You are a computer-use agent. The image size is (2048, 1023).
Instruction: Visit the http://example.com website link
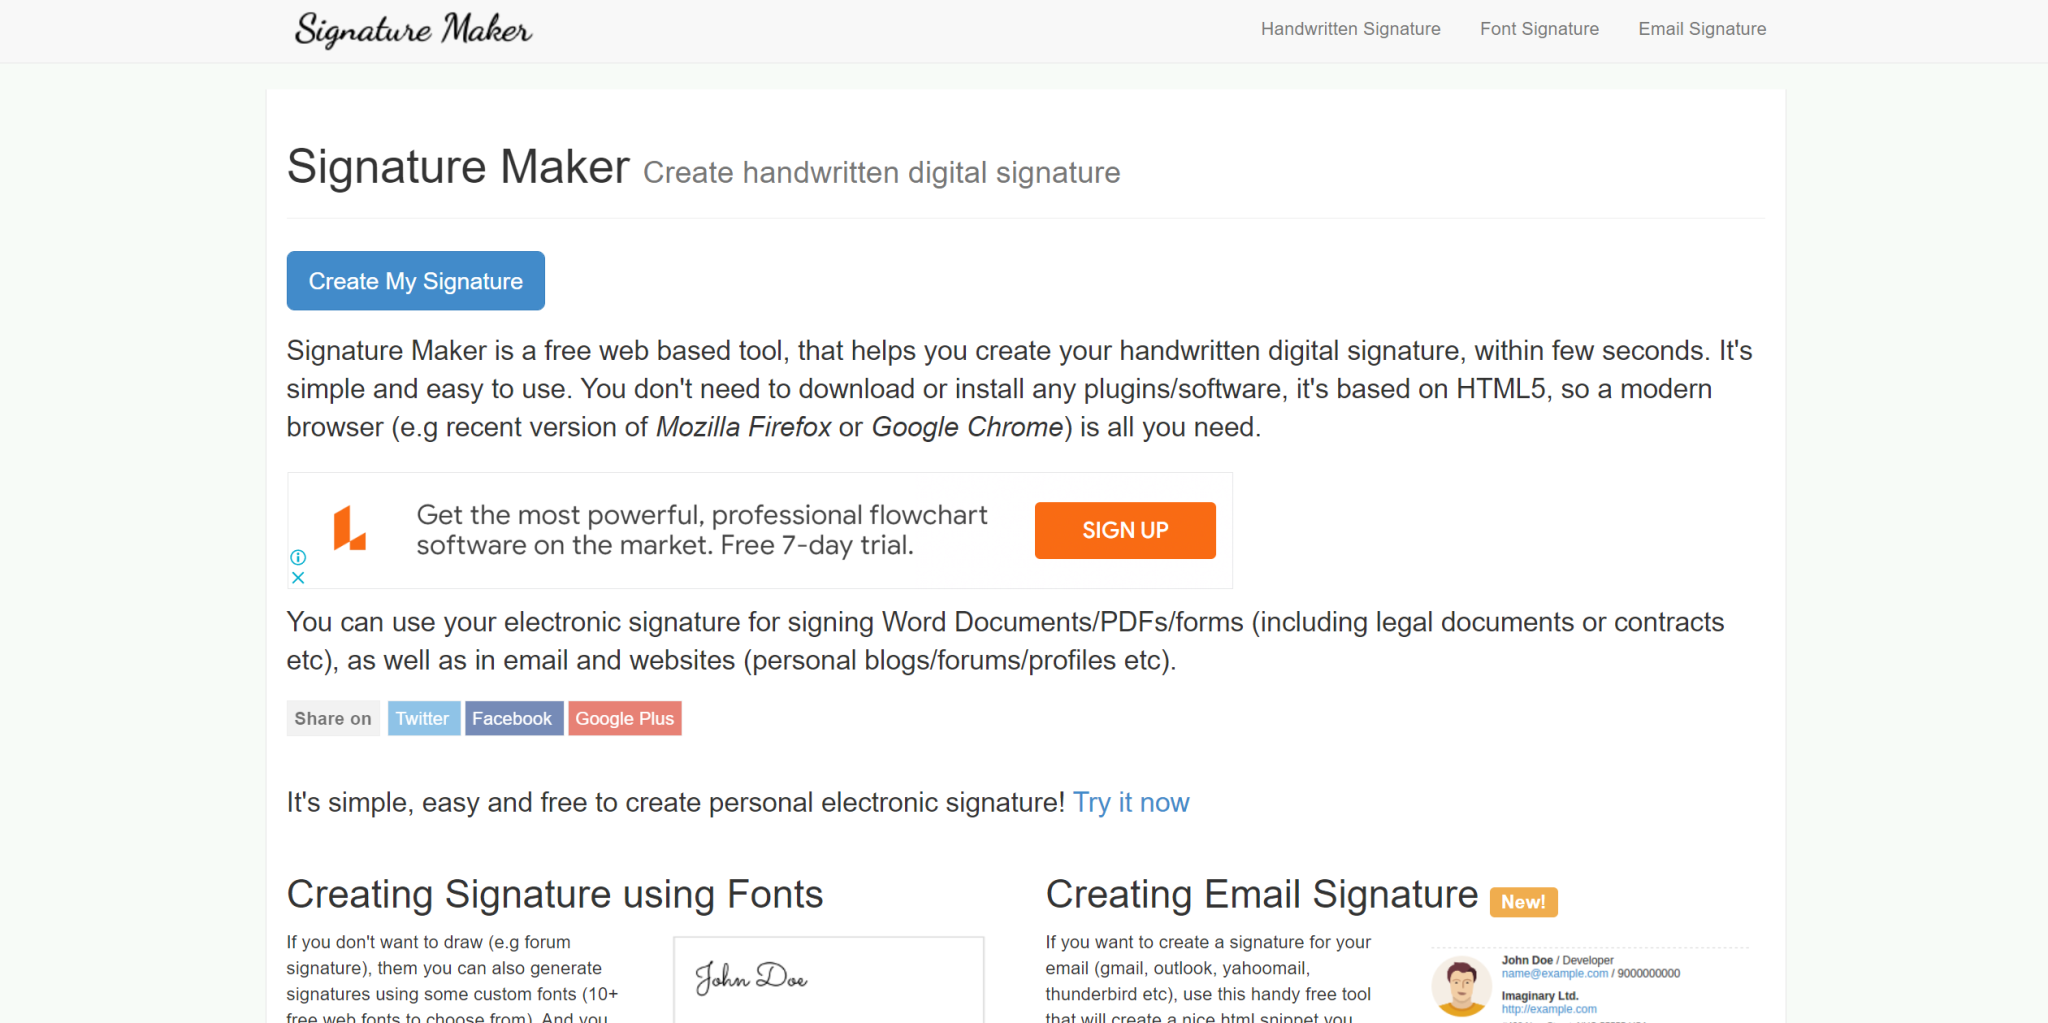coord(1550,1008)
